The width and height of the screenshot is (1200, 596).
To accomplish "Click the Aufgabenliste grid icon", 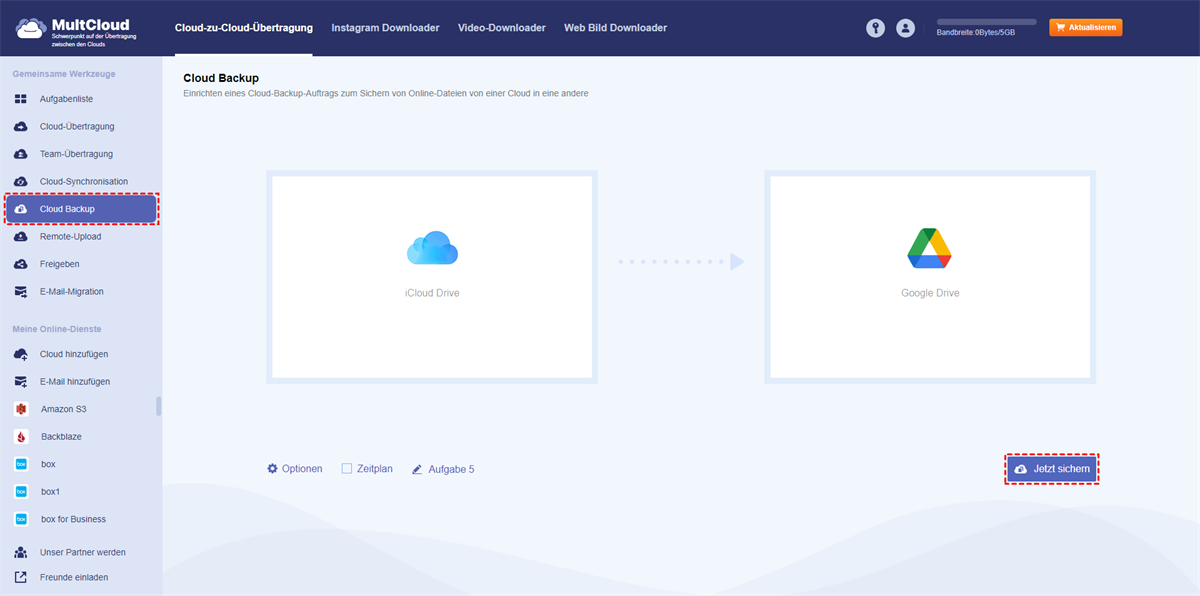I will click(21, 99).
